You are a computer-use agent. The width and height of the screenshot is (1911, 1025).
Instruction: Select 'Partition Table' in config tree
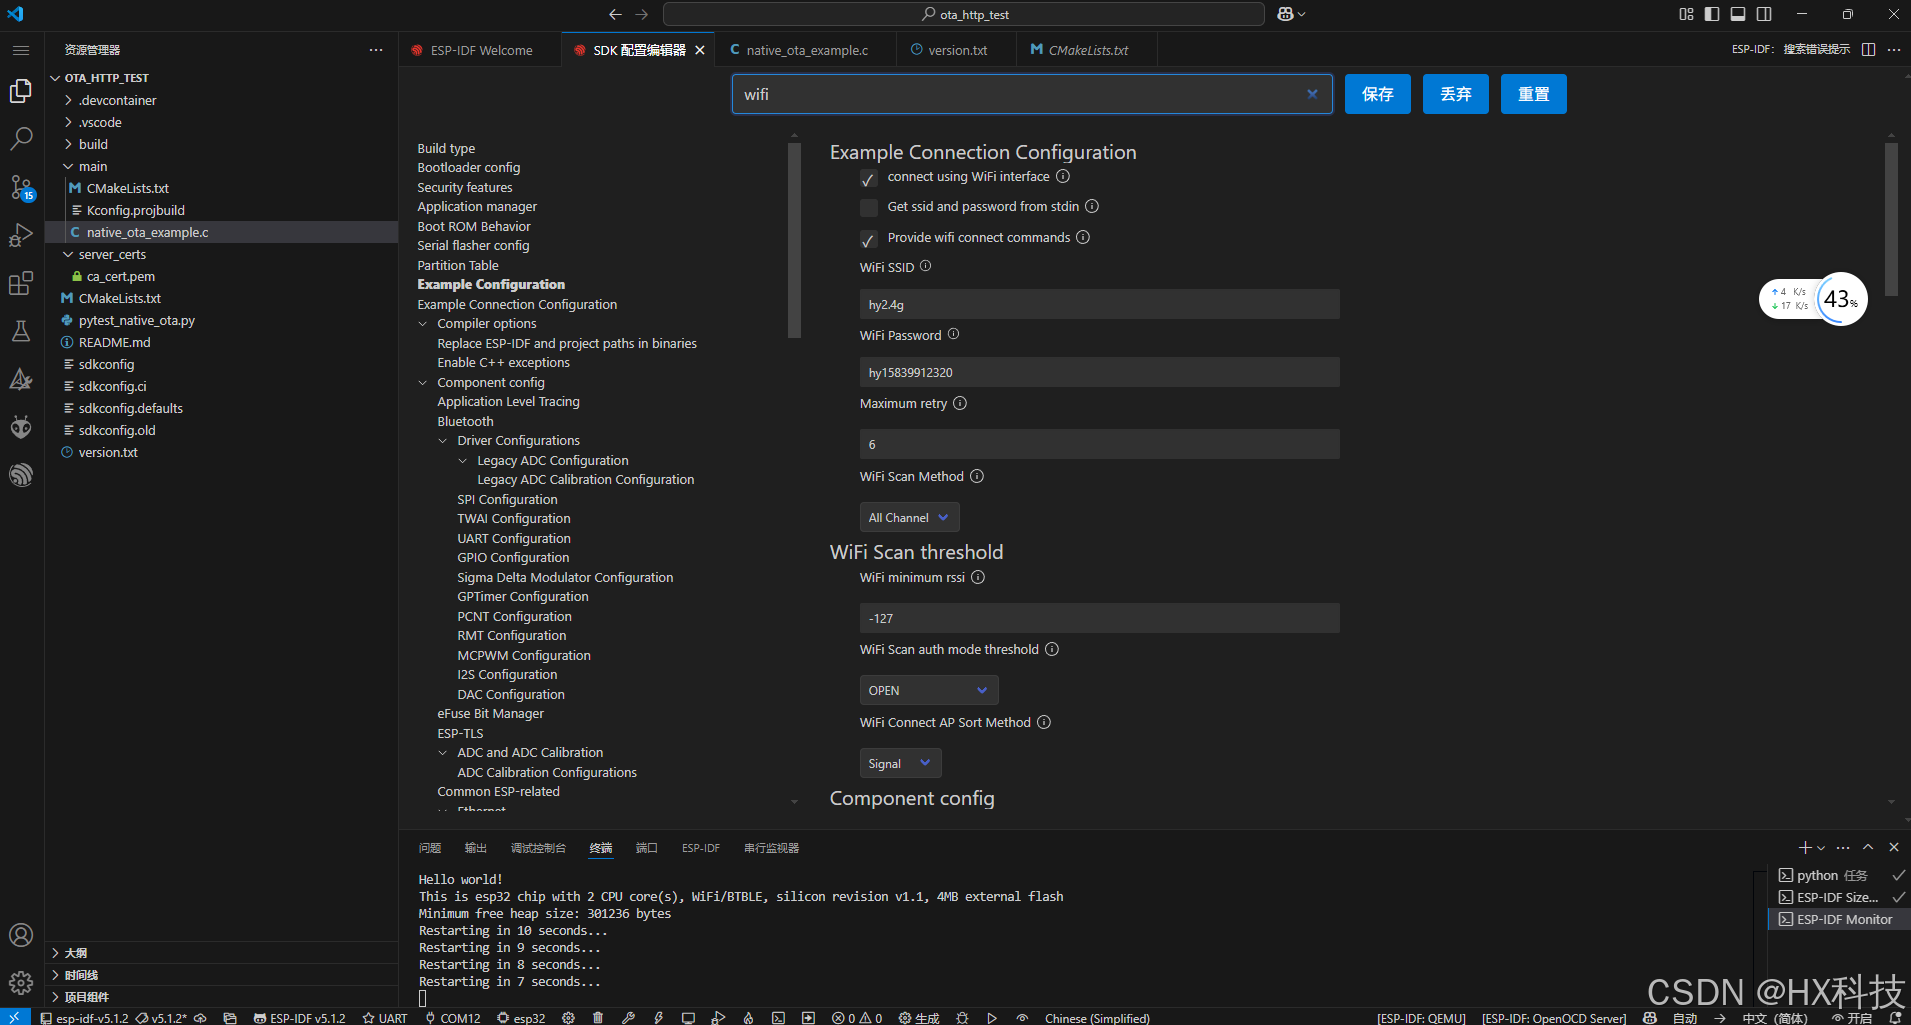(x=457, y=265)
